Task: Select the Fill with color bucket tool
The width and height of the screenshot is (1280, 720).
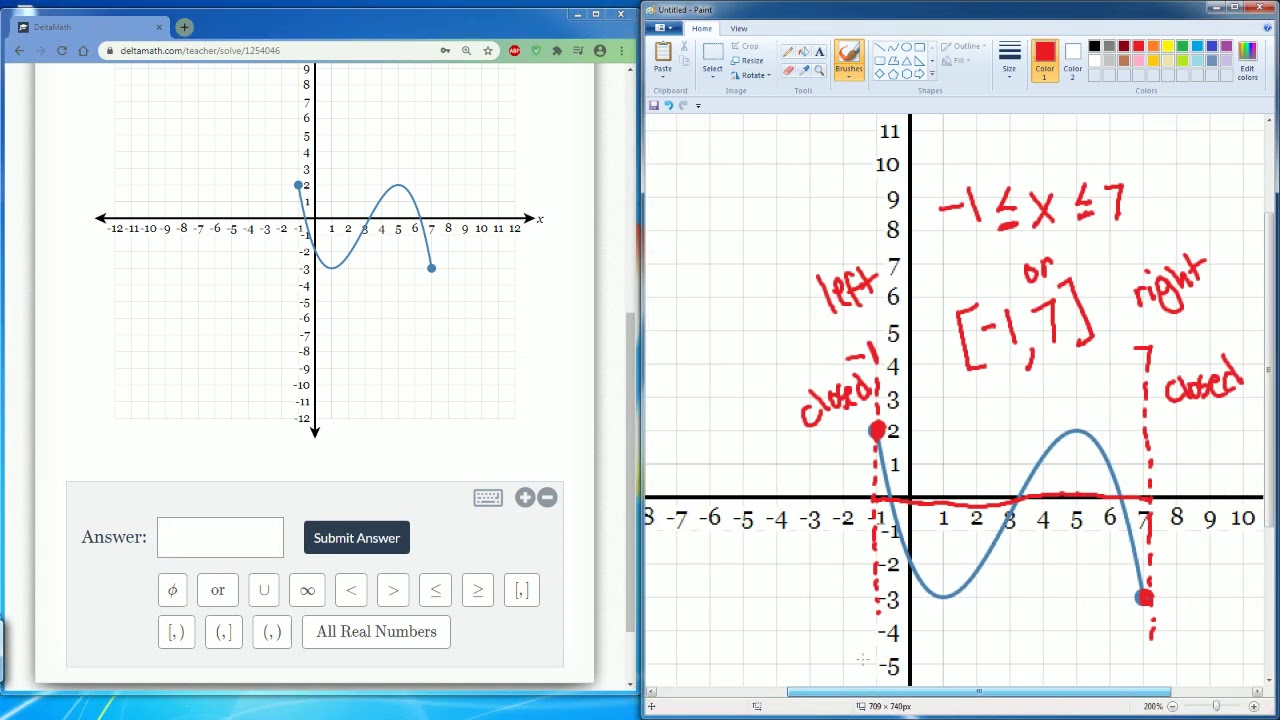Action: pyautogui.click(x=804, y=51)
